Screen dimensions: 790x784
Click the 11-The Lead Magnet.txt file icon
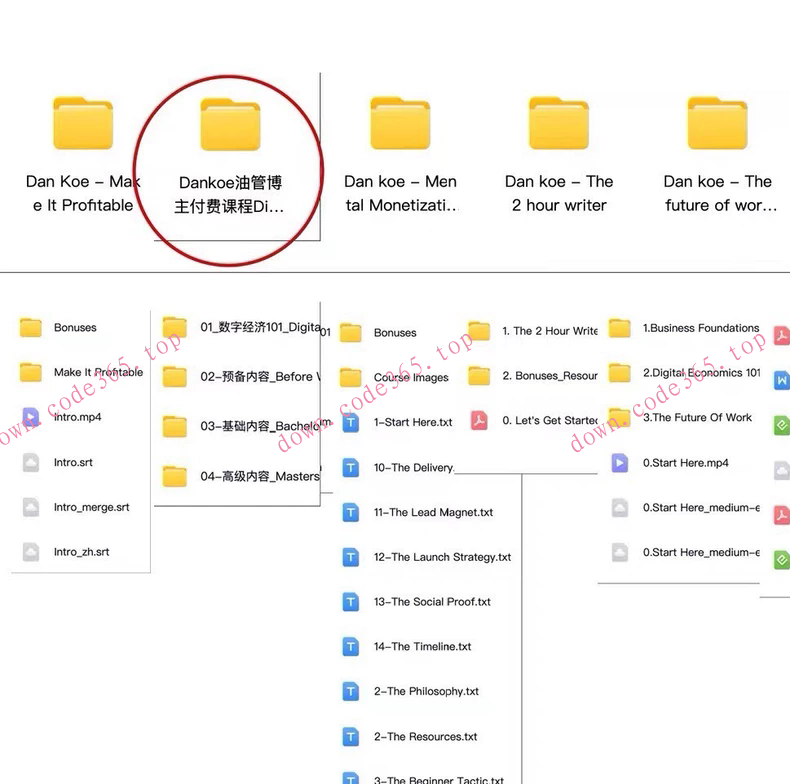pos(351,512)
